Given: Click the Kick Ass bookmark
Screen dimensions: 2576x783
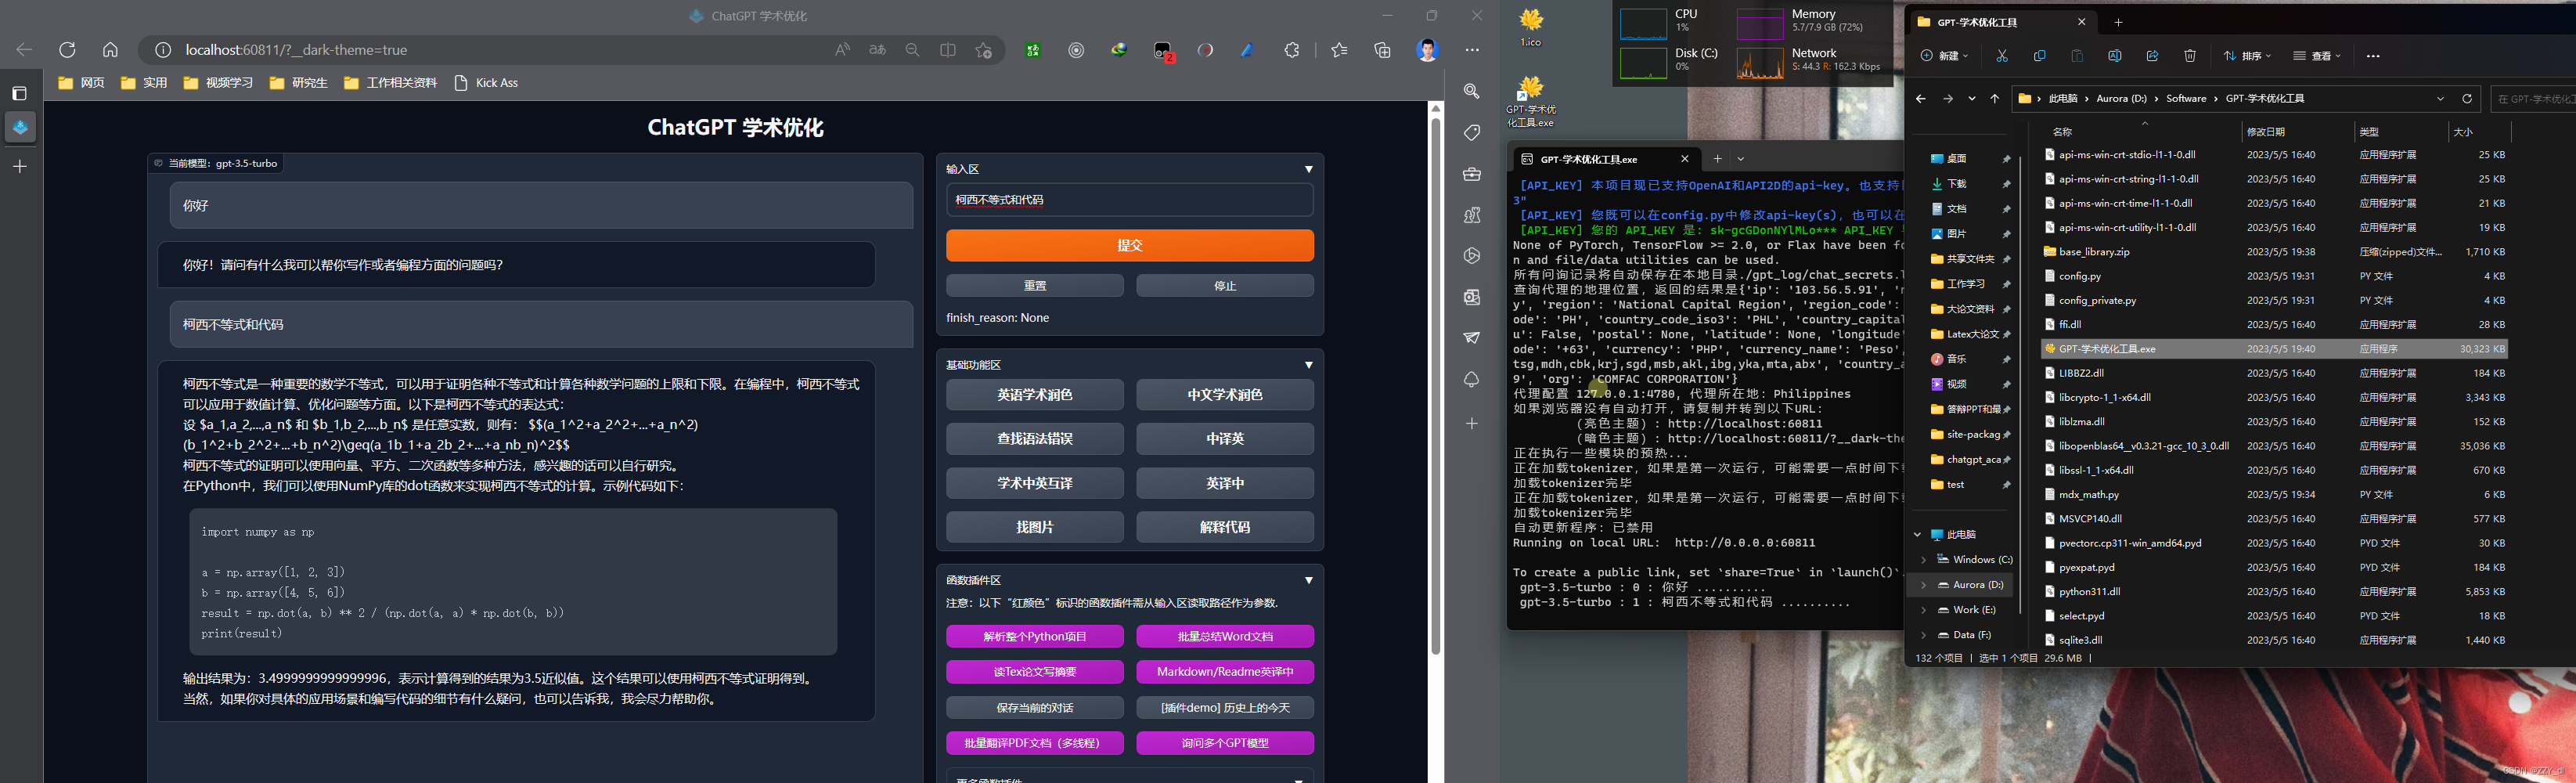Looking at the screenshot, I should pos(486,83).
